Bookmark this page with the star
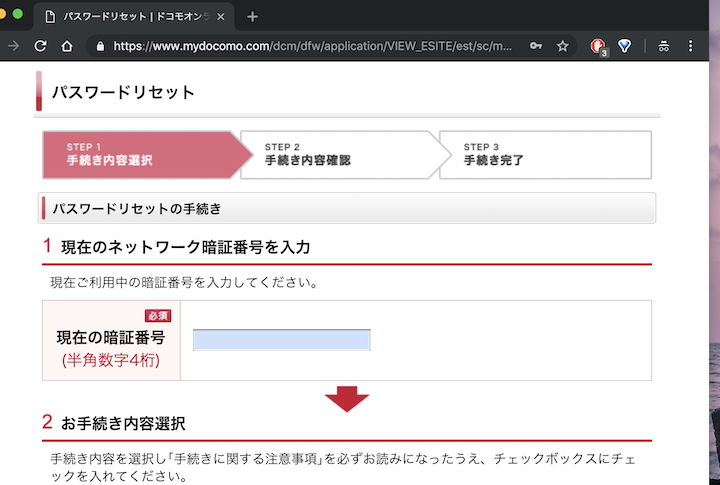720x485 pixels. pyautogui.click(x=563, y=46)
